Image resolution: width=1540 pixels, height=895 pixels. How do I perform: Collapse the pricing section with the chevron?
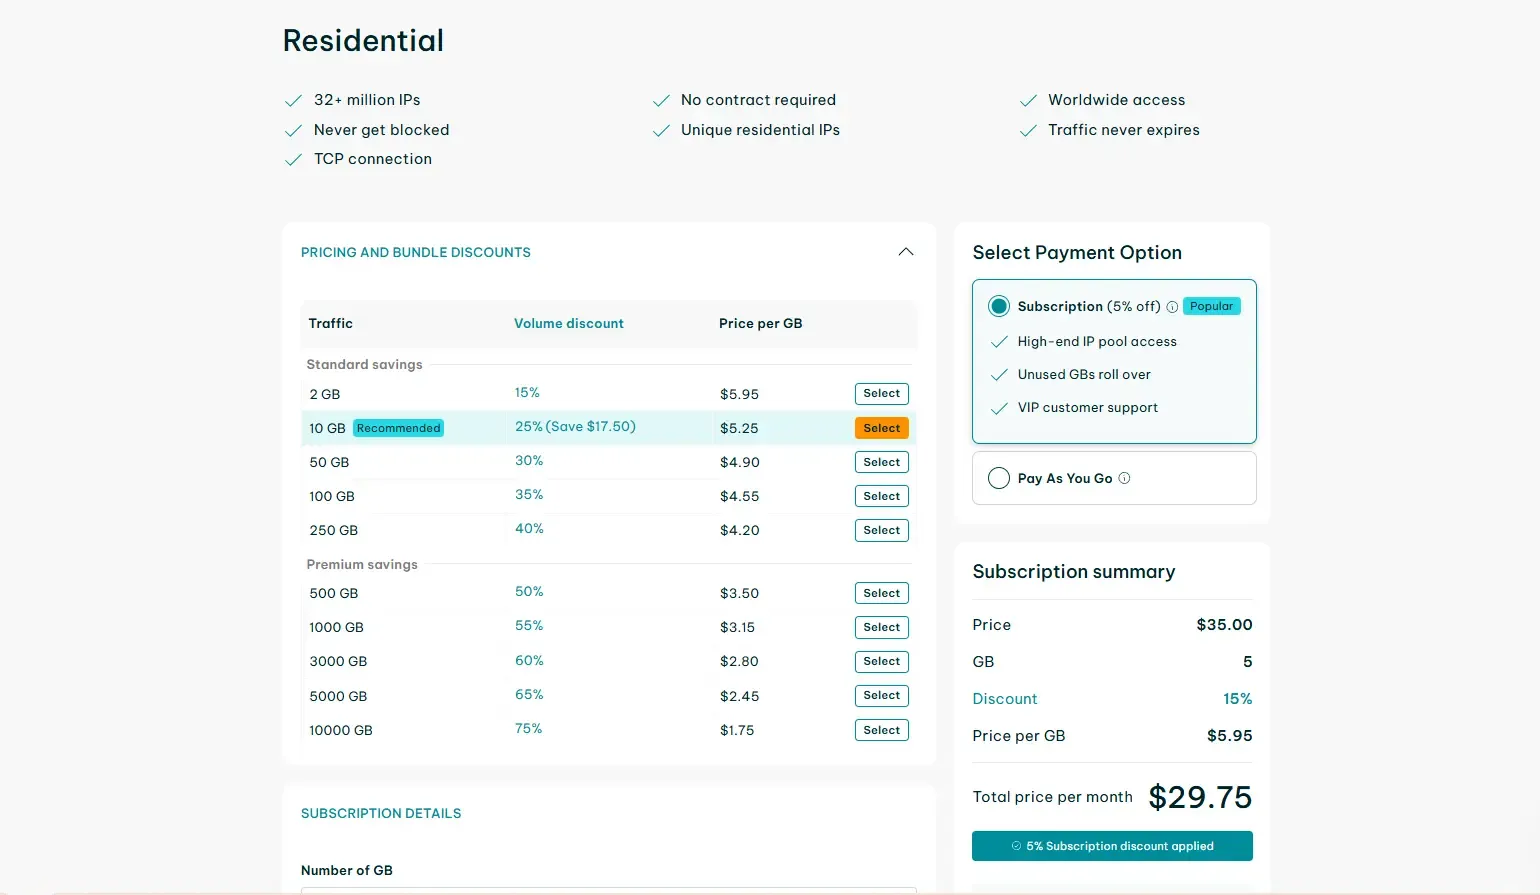(x=905, y=252)
